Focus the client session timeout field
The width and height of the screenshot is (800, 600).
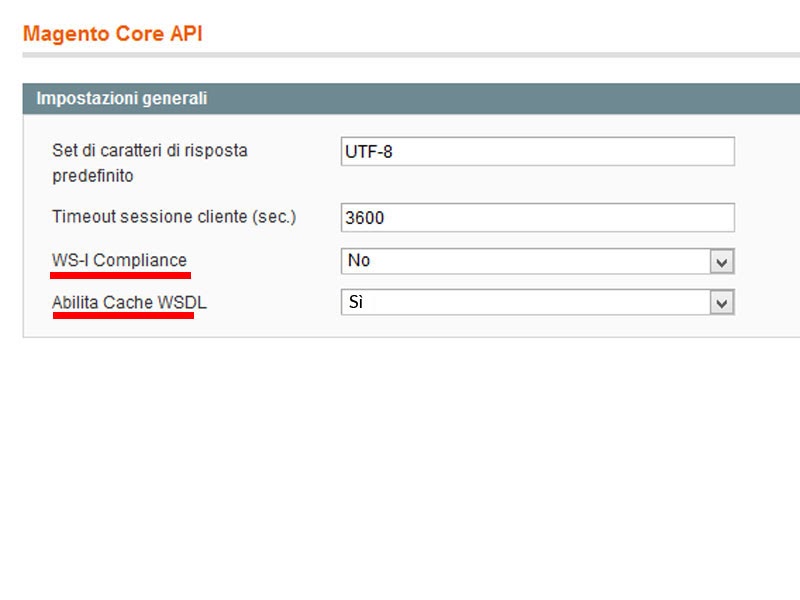click(537, 217)
